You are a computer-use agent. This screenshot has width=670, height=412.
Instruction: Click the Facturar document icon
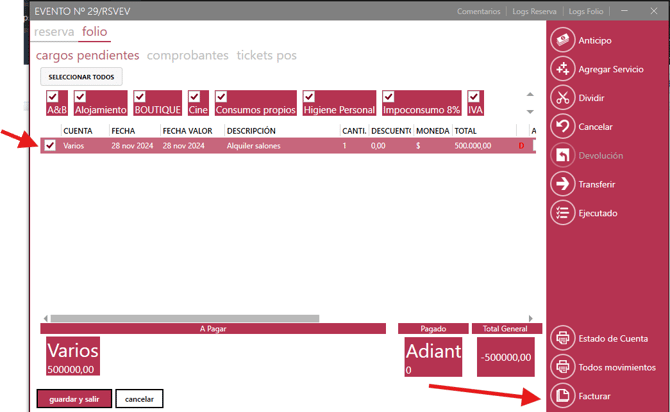click(562, 396)
